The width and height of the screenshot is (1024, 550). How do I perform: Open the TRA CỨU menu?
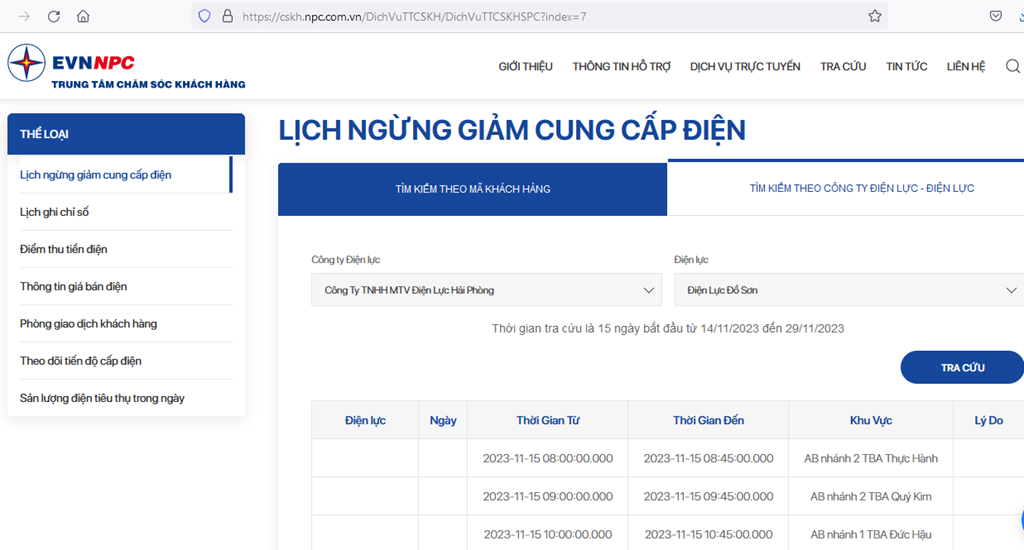pos(842,66)
